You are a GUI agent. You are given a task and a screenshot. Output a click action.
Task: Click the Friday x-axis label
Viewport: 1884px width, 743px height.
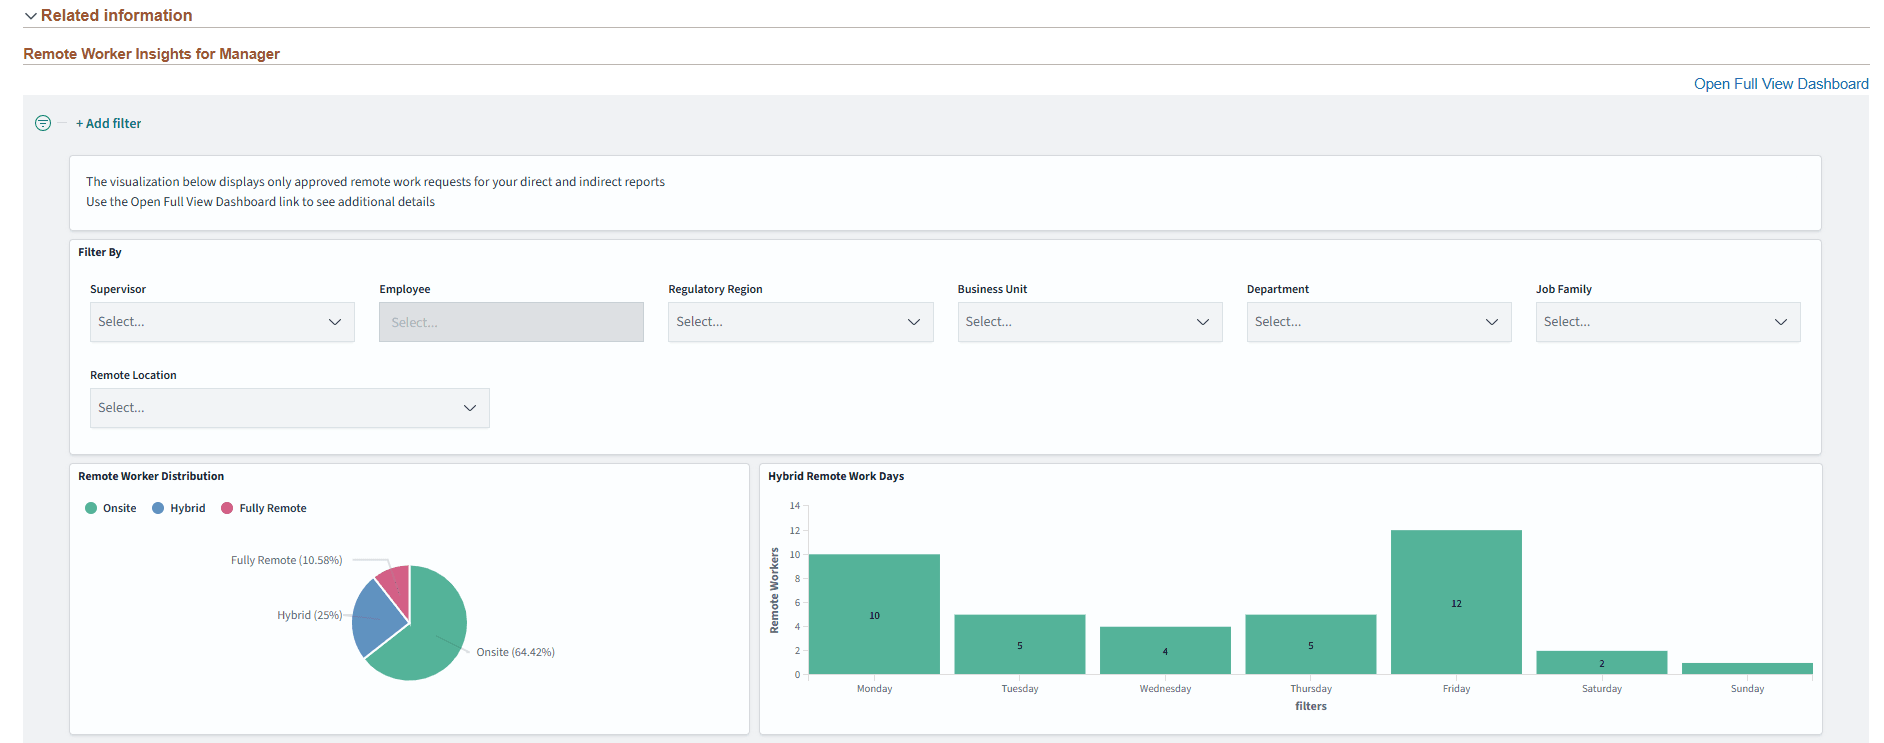pyautogui.click(x=1456, y=689)
